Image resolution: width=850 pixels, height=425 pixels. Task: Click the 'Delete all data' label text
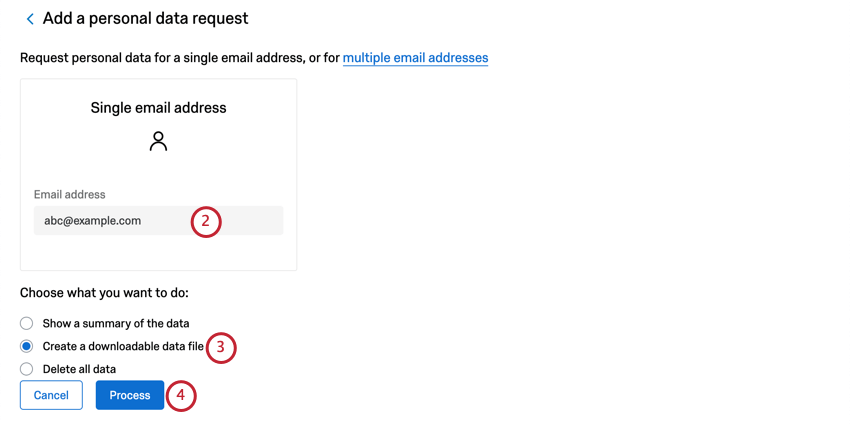tap(79, 369)
